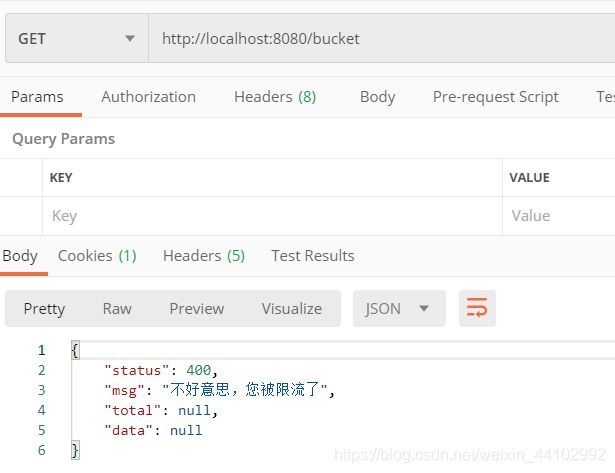This screenshot has width=615, height=473.
Task: Click the "status" key in response
Action: tap(137, 371)
